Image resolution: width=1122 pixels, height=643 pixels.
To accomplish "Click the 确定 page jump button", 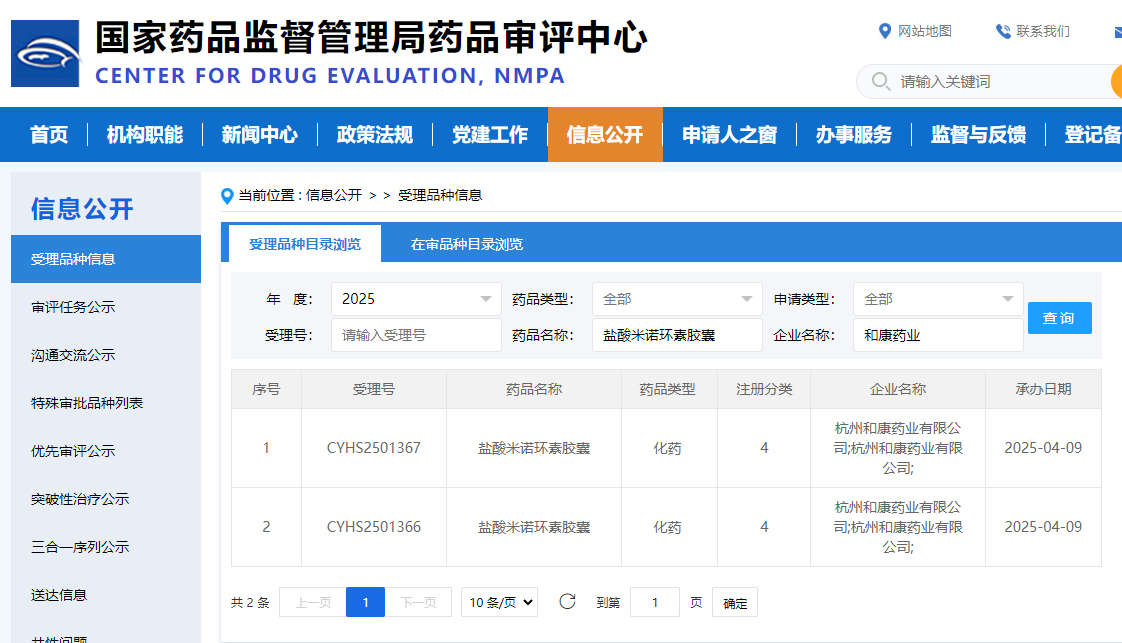I will (735, 603).
